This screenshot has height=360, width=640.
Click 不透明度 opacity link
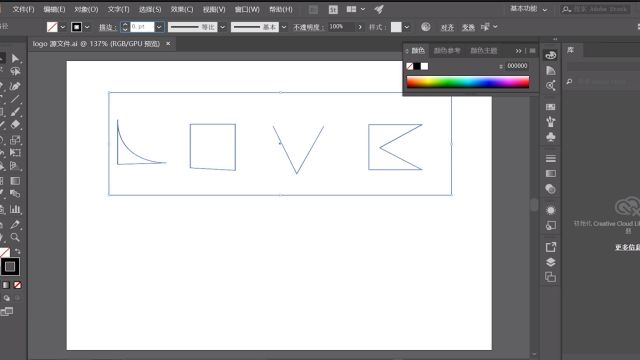[x=309, y=27]
